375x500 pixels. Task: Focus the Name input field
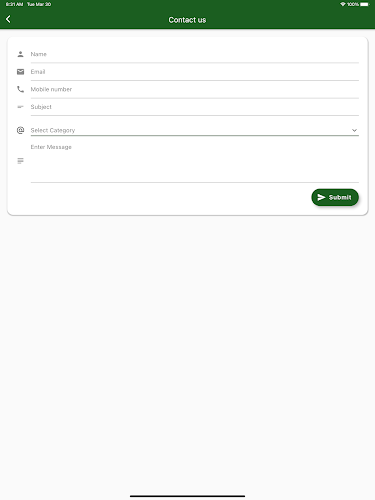point(195,54)
